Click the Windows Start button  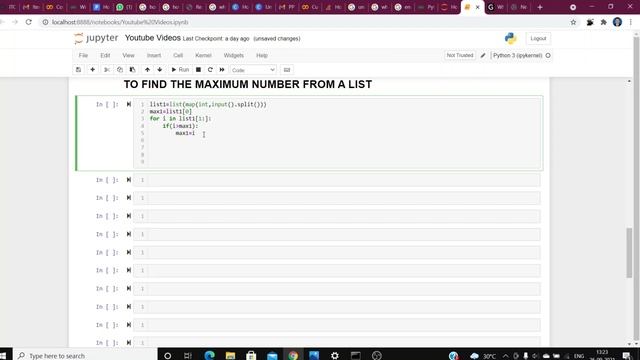tap(4, 355)
